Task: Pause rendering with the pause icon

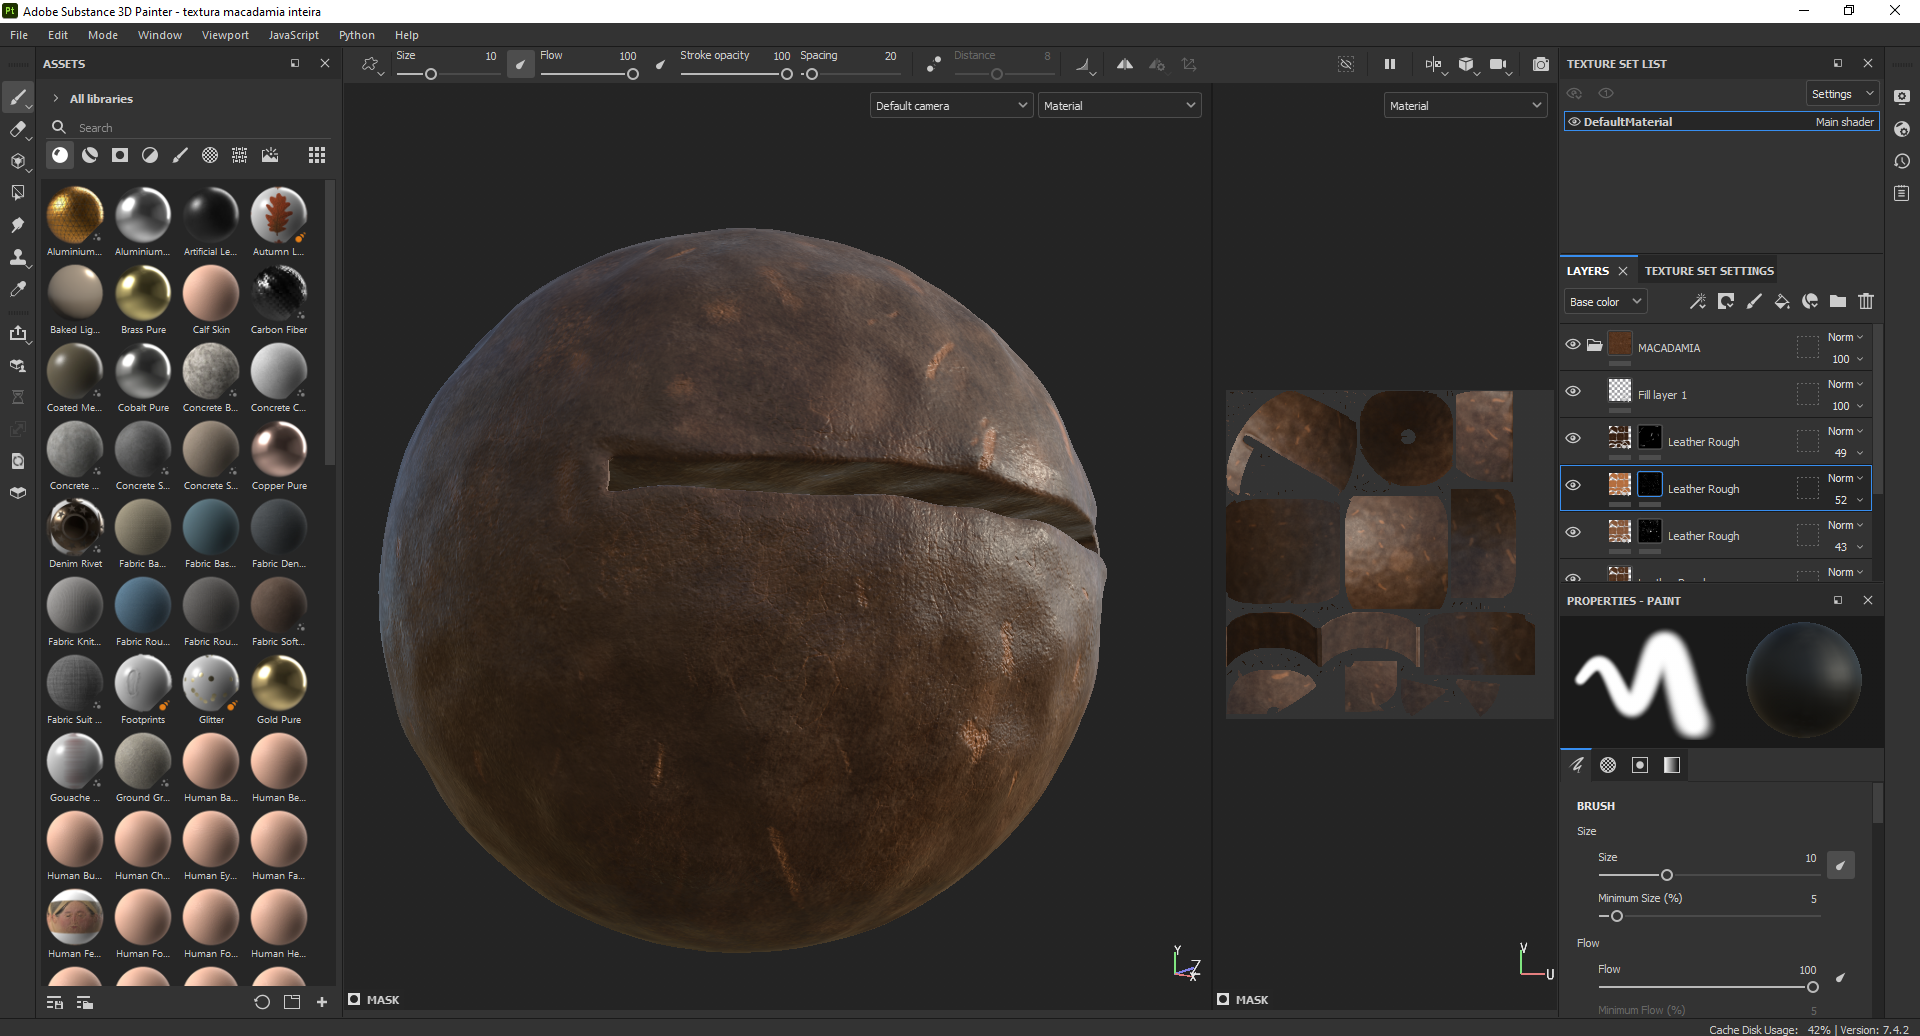Action: [x=1389, y=64]
